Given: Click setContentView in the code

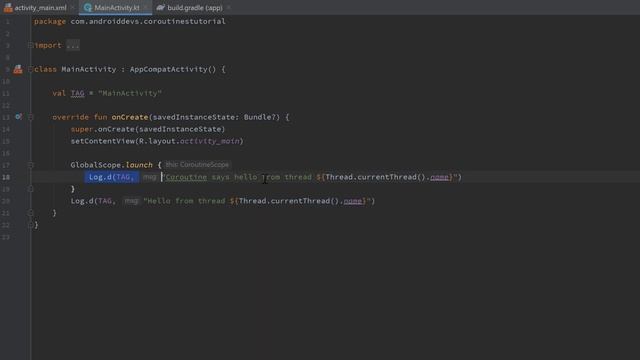Looking at the screenshot, I should coord(102,141).
